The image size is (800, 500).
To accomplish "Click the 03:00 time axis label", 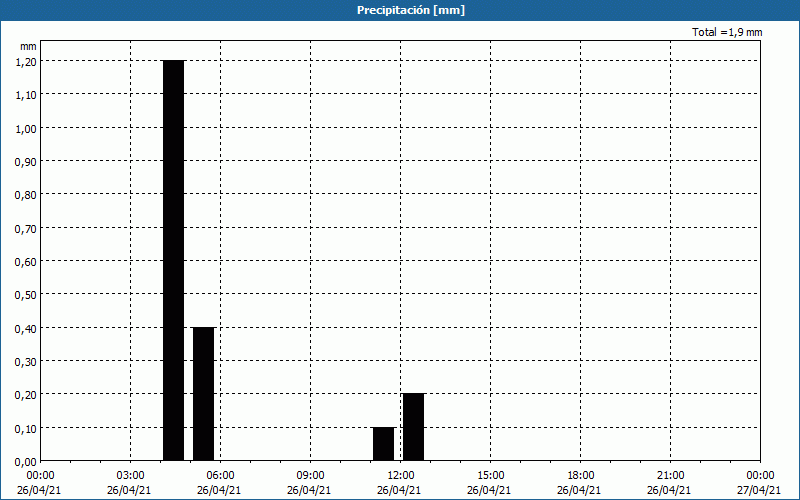I will [131, 476].
